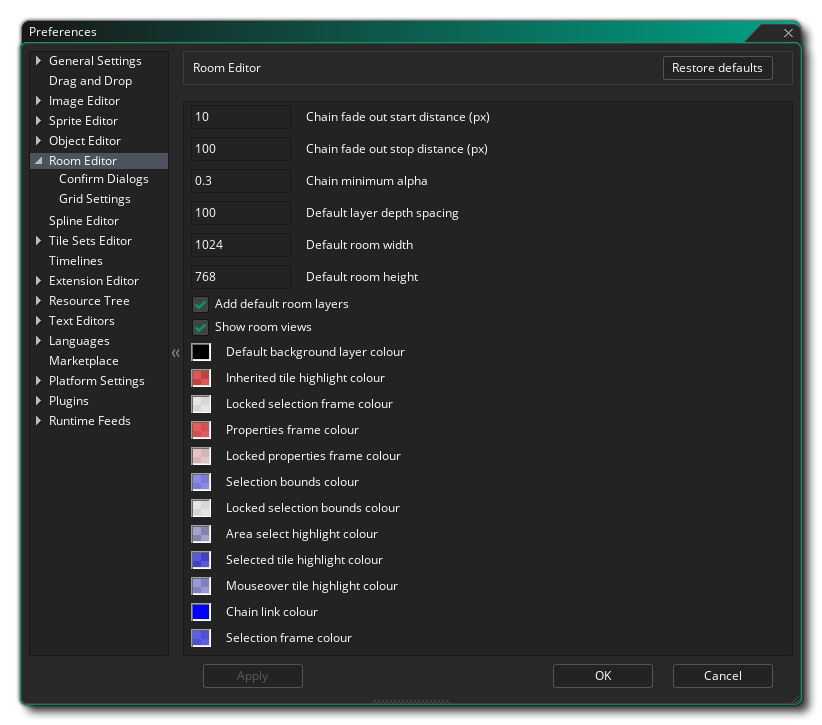Screen dimensions: 822x725
Task: Expand the General Settings category
Action: (x=38, y=60)
